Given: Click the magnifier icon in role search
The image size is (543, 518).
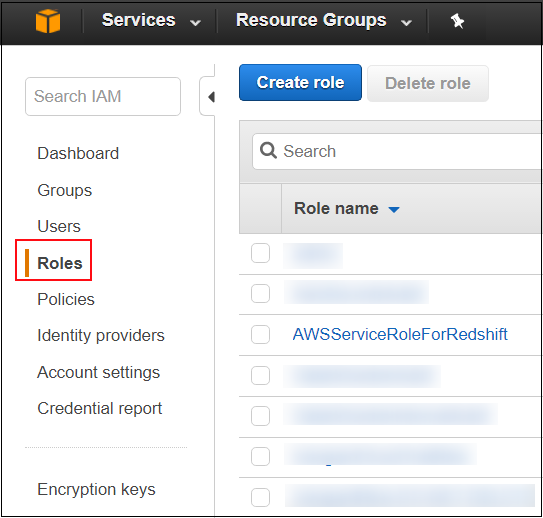Looking at the screenshot, I should tap(268, 151).
